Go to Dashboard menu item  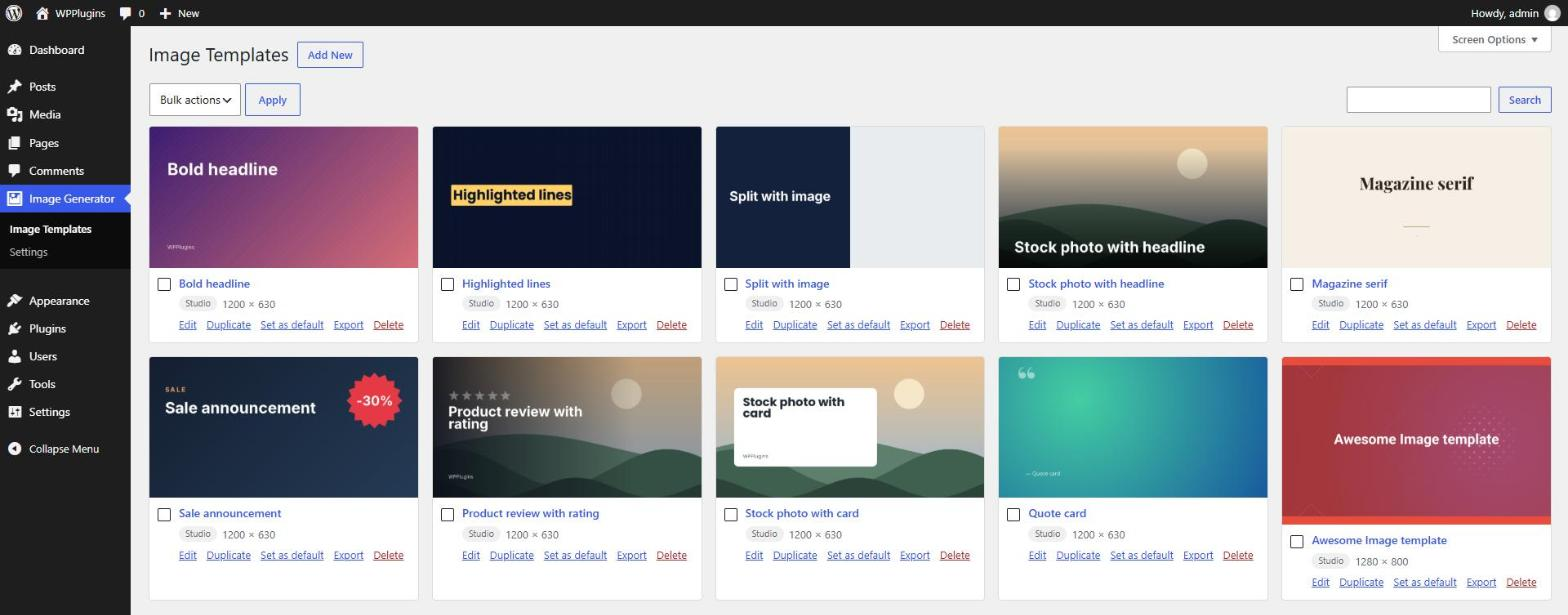click(65, 50)
